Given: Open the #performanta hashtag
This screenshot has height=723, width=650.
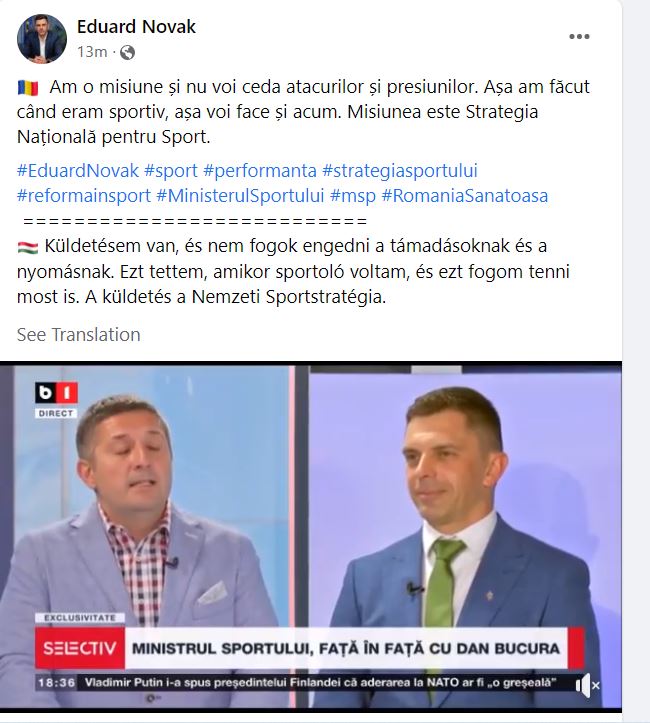Looking at the screenshot, I should pos(260,171).
